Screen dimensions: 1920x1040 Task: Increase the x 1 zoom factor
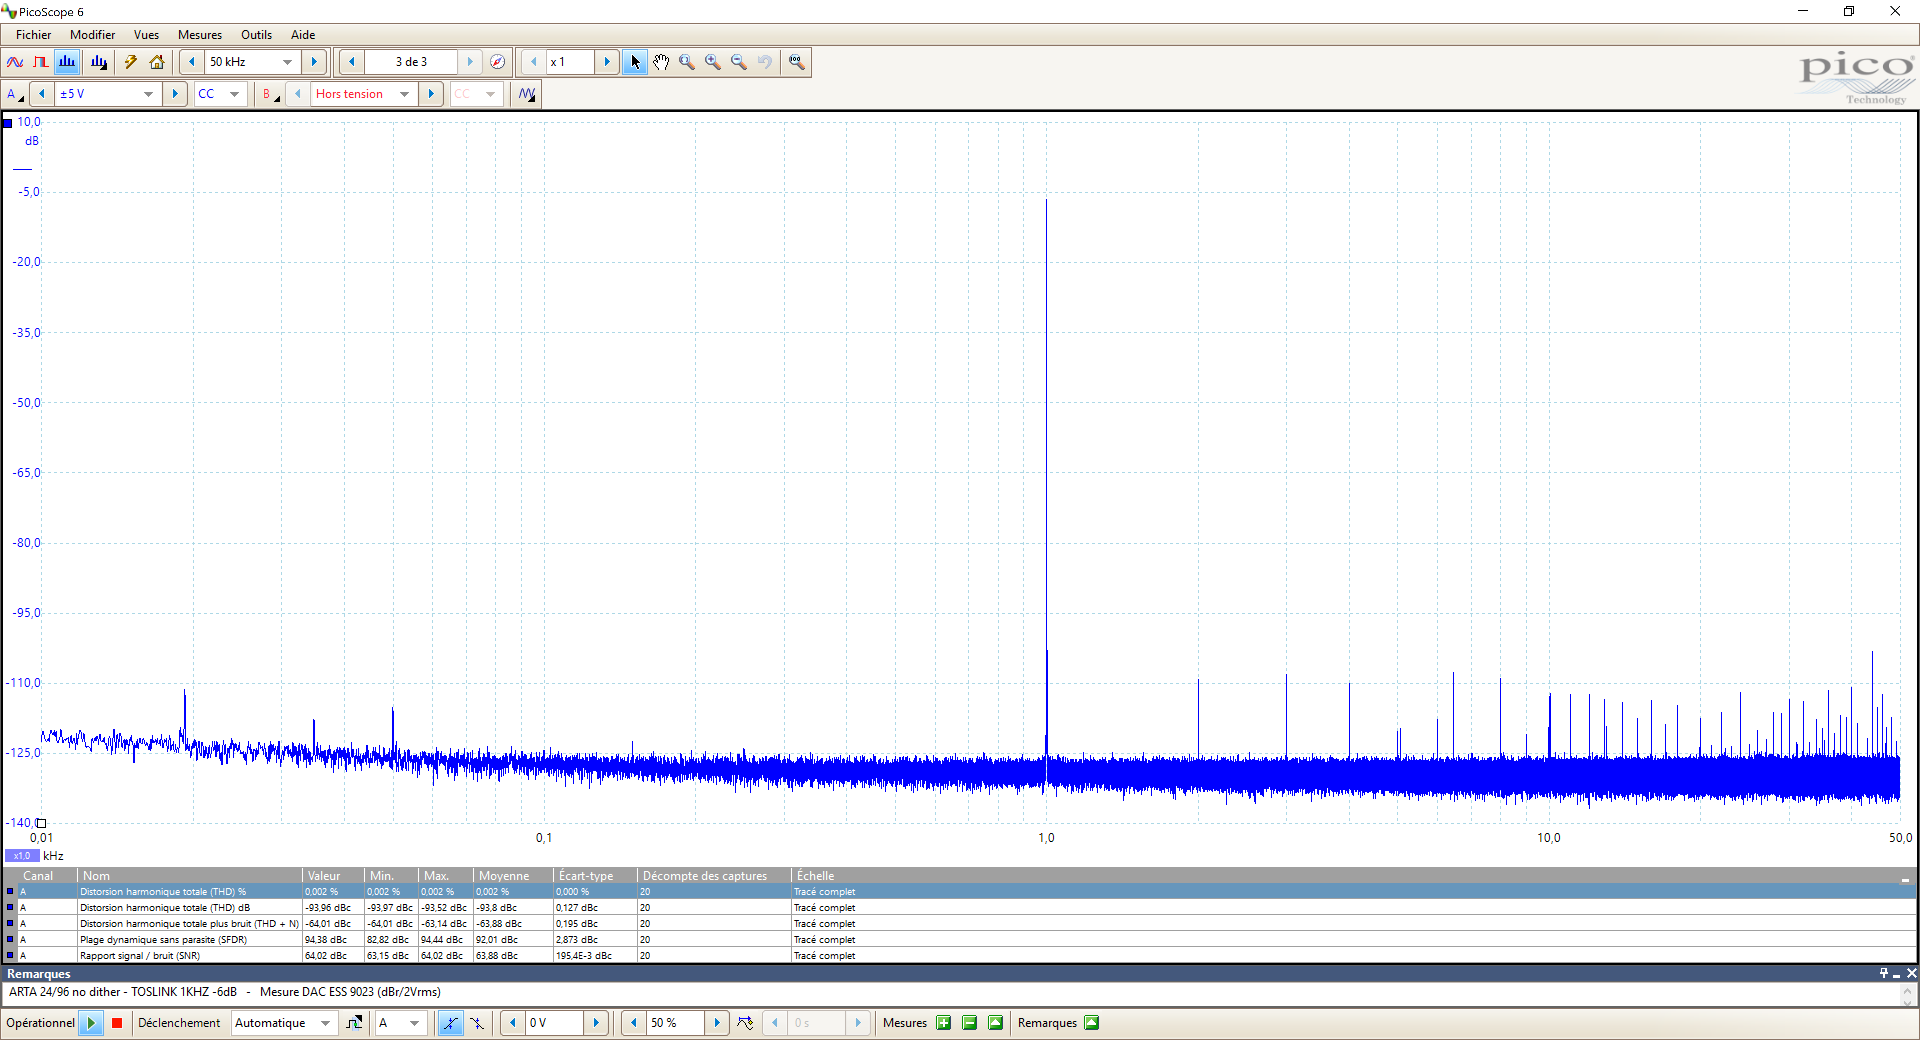click(x=606, y=62)
